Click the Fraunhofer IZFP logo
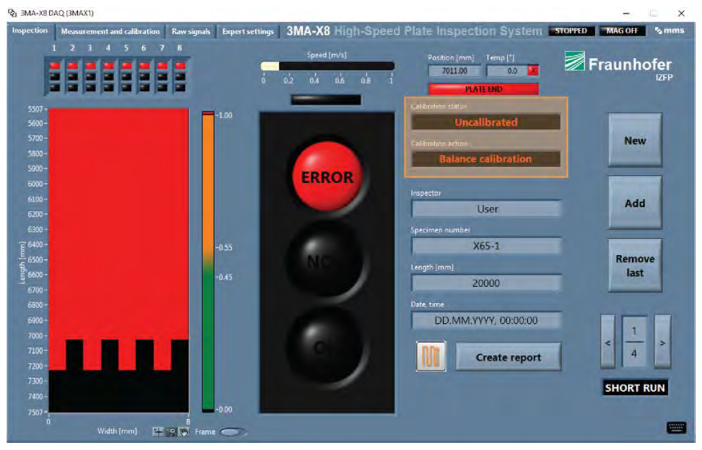The width and height of the screenshot is (702, 450). tap(619, 65)
